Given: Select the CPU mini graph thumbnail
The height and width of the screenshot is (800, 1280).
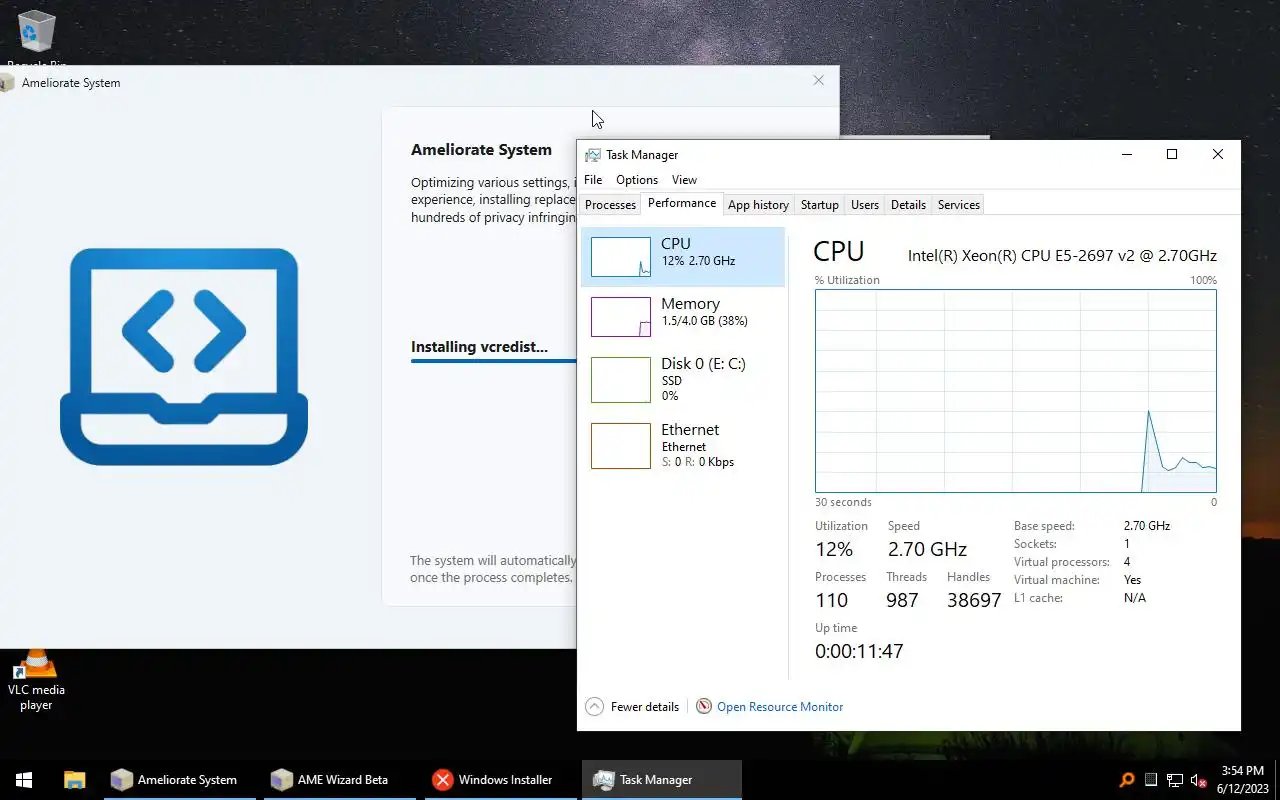Looking at the screenshot, I should pyautogui.click(x=621, y=257).
